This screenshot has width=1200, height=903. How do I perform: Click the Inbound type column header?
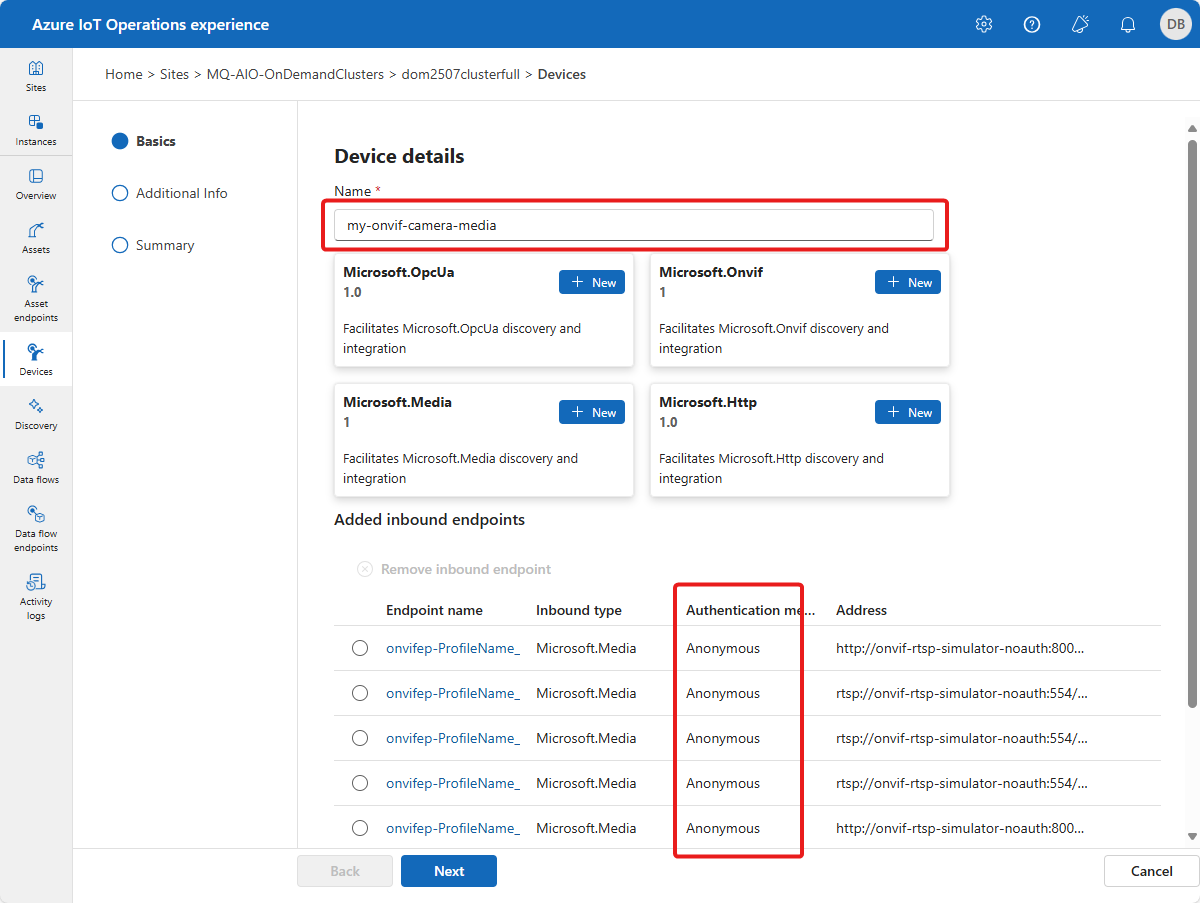[579, 610]
